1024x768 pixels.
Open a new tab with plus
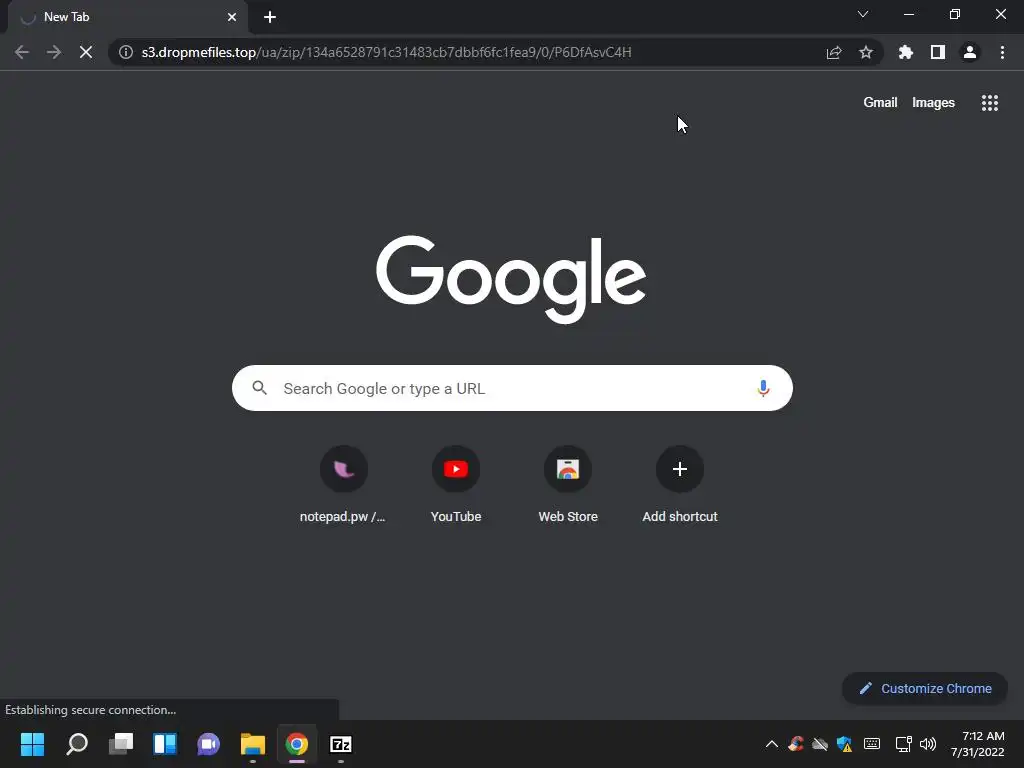tap(270, 17)
